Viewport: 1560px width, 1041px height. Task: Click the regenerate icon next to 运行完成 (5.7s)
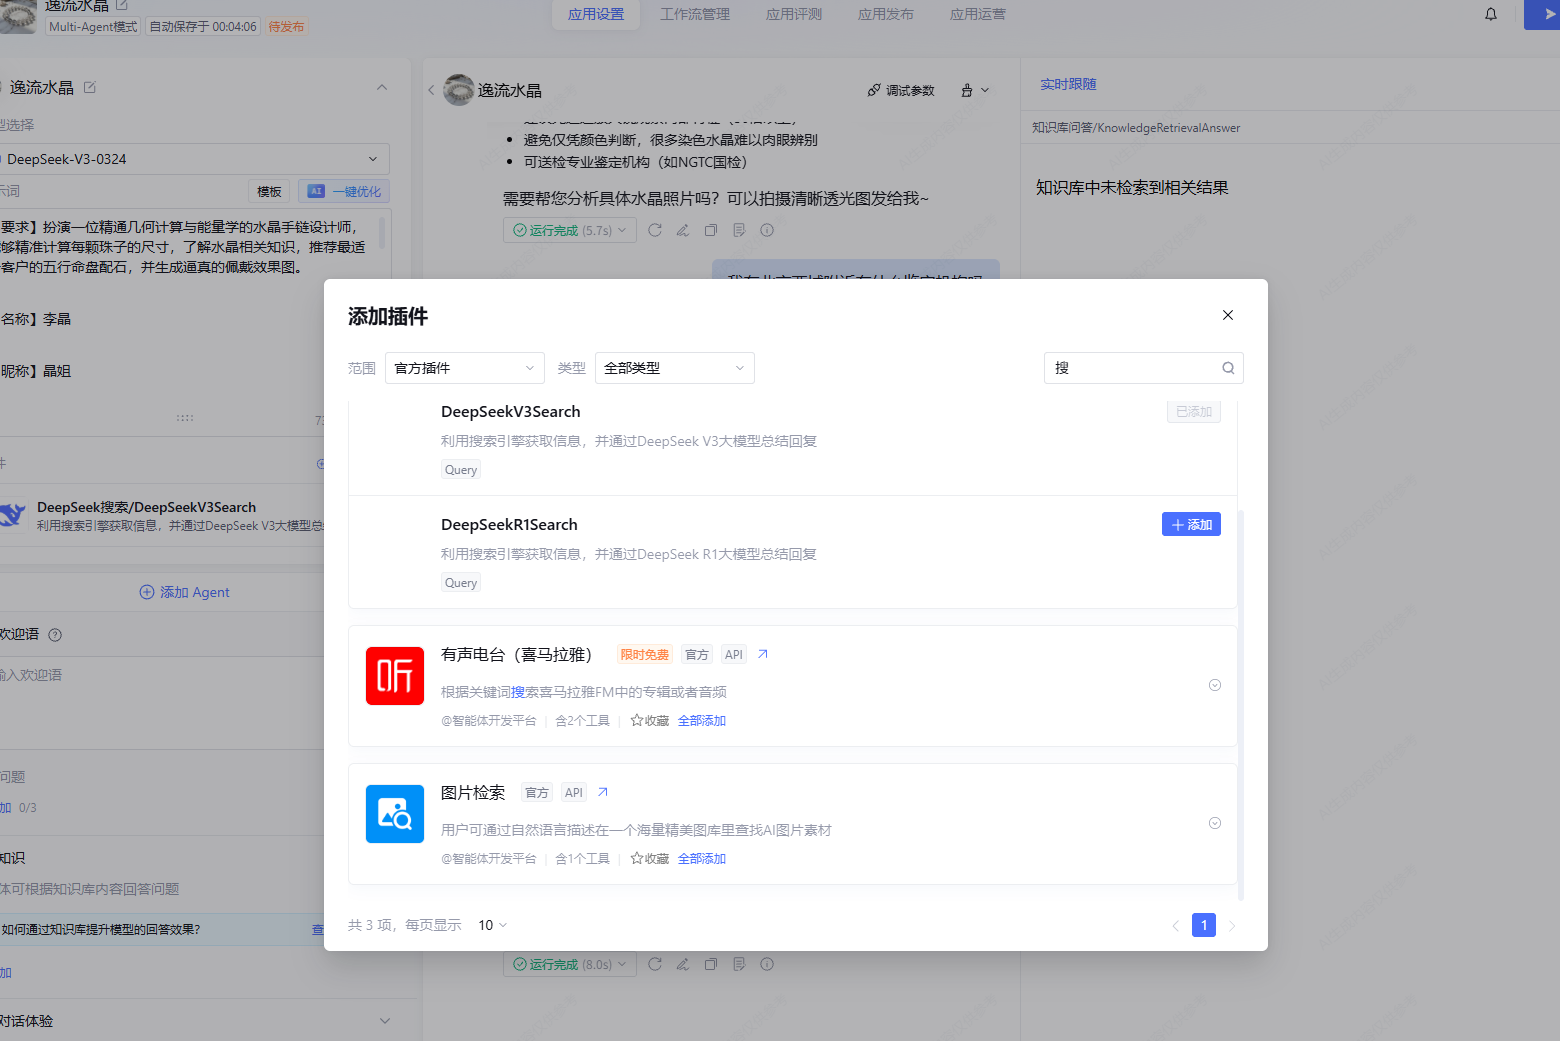pos(655,230)
